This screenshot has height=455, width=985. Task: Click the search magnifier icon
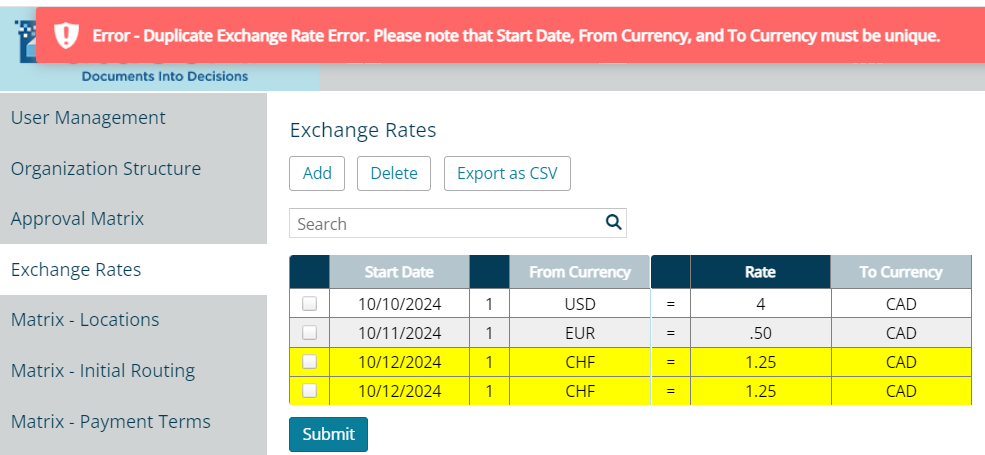[x=614, y=223]
